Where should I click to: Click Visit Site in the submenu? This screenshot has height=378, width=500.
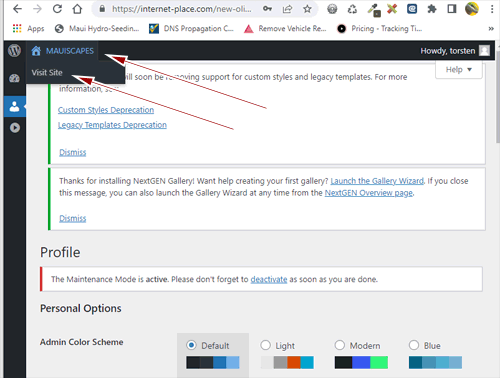coord(47,72)
